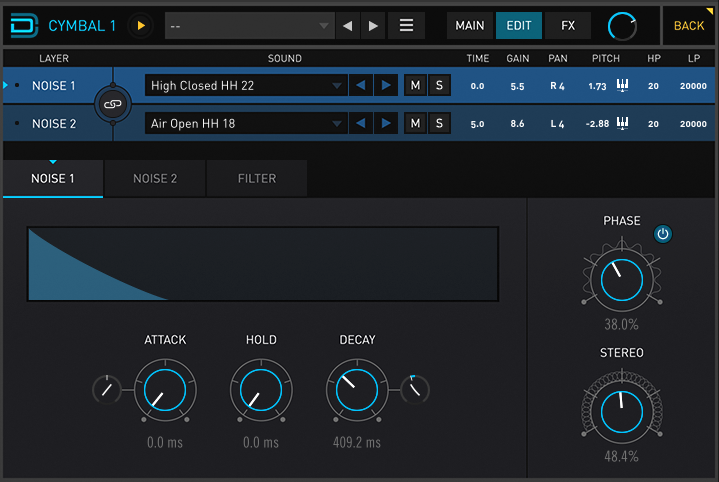Click the FX button
Screen dimensions: 719x482
[x=568, y=25]
